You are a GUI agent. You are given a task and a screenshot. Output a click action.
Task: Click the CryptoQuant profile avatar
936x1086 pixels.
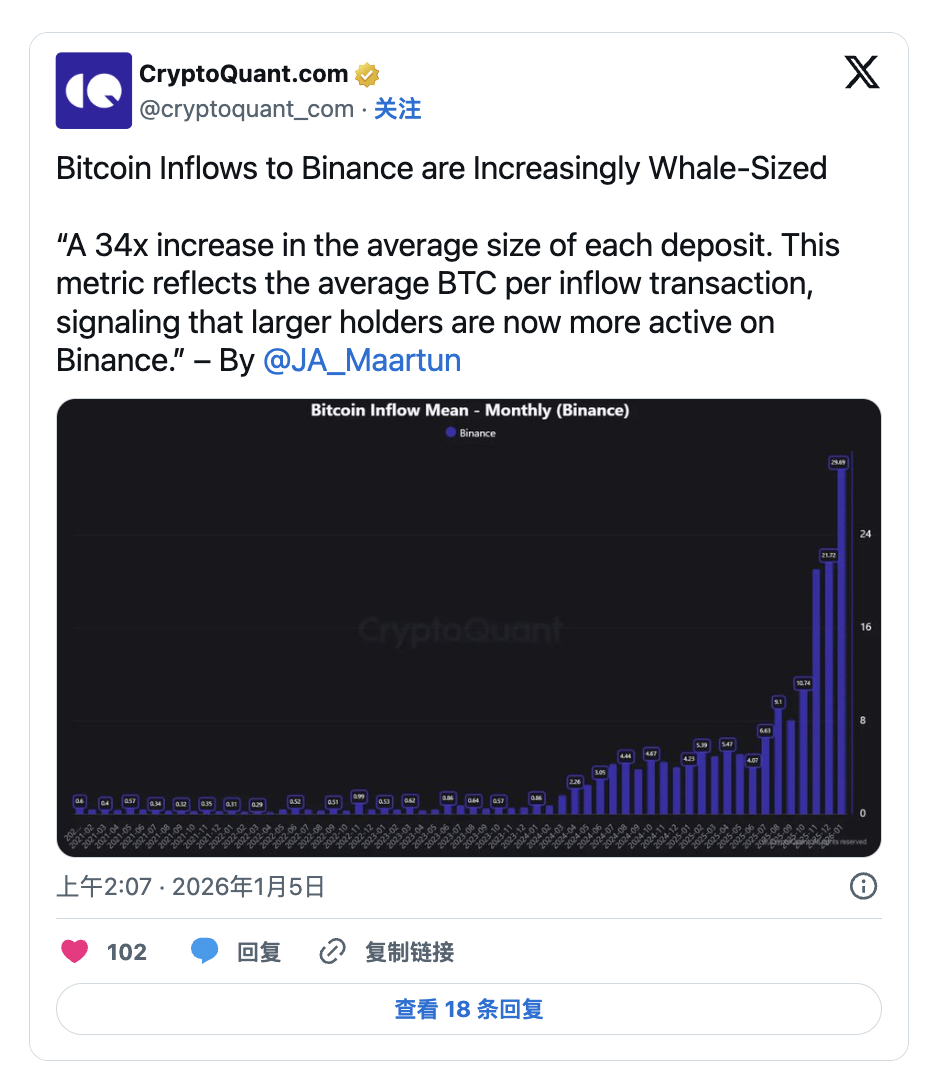click(93, 90)
